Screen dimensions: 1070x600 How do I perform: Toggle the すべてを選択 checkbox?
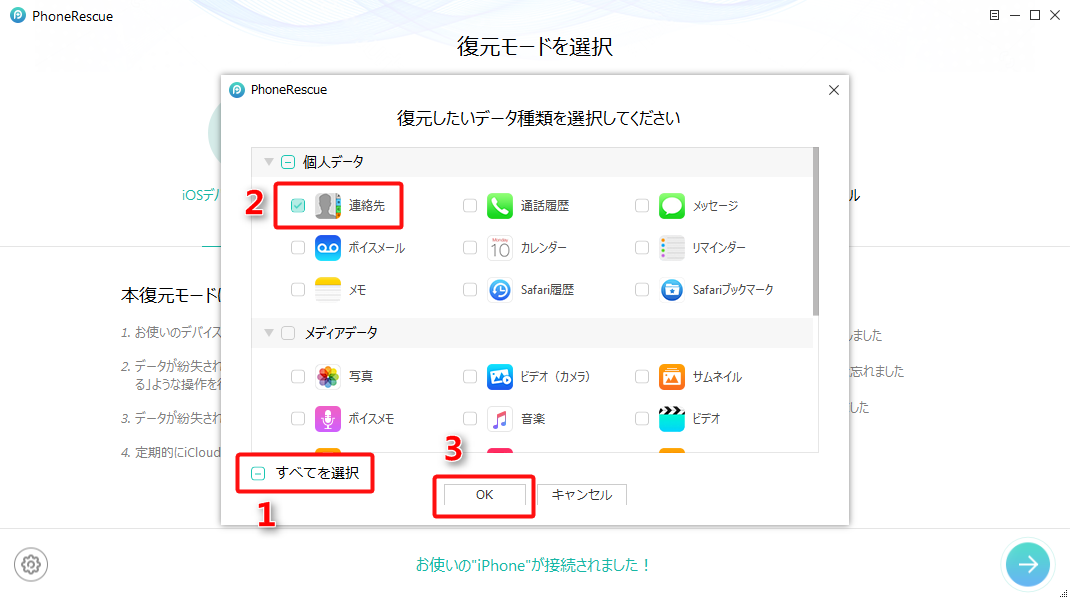(x=258, y=473)
